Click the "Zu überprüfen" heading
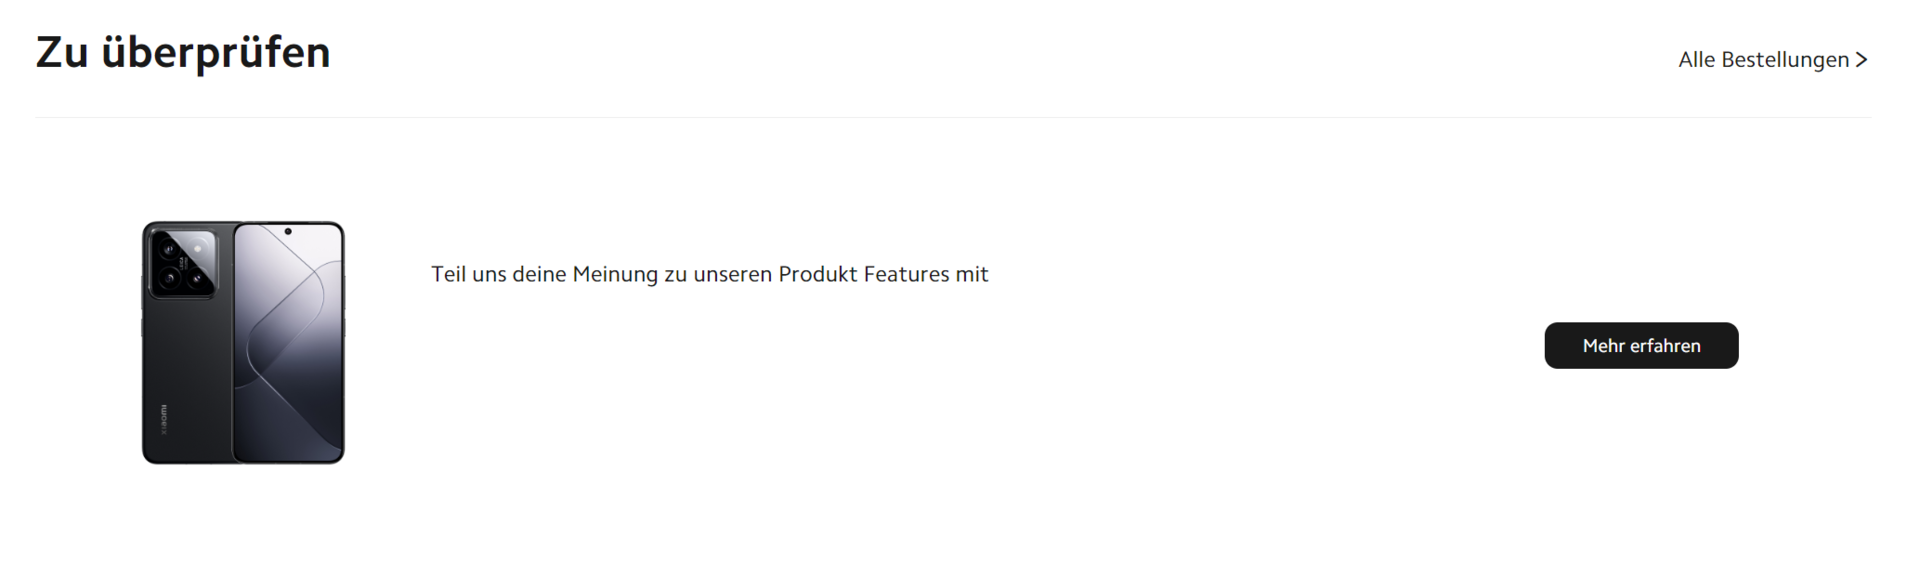 click(x=183, y=53)
